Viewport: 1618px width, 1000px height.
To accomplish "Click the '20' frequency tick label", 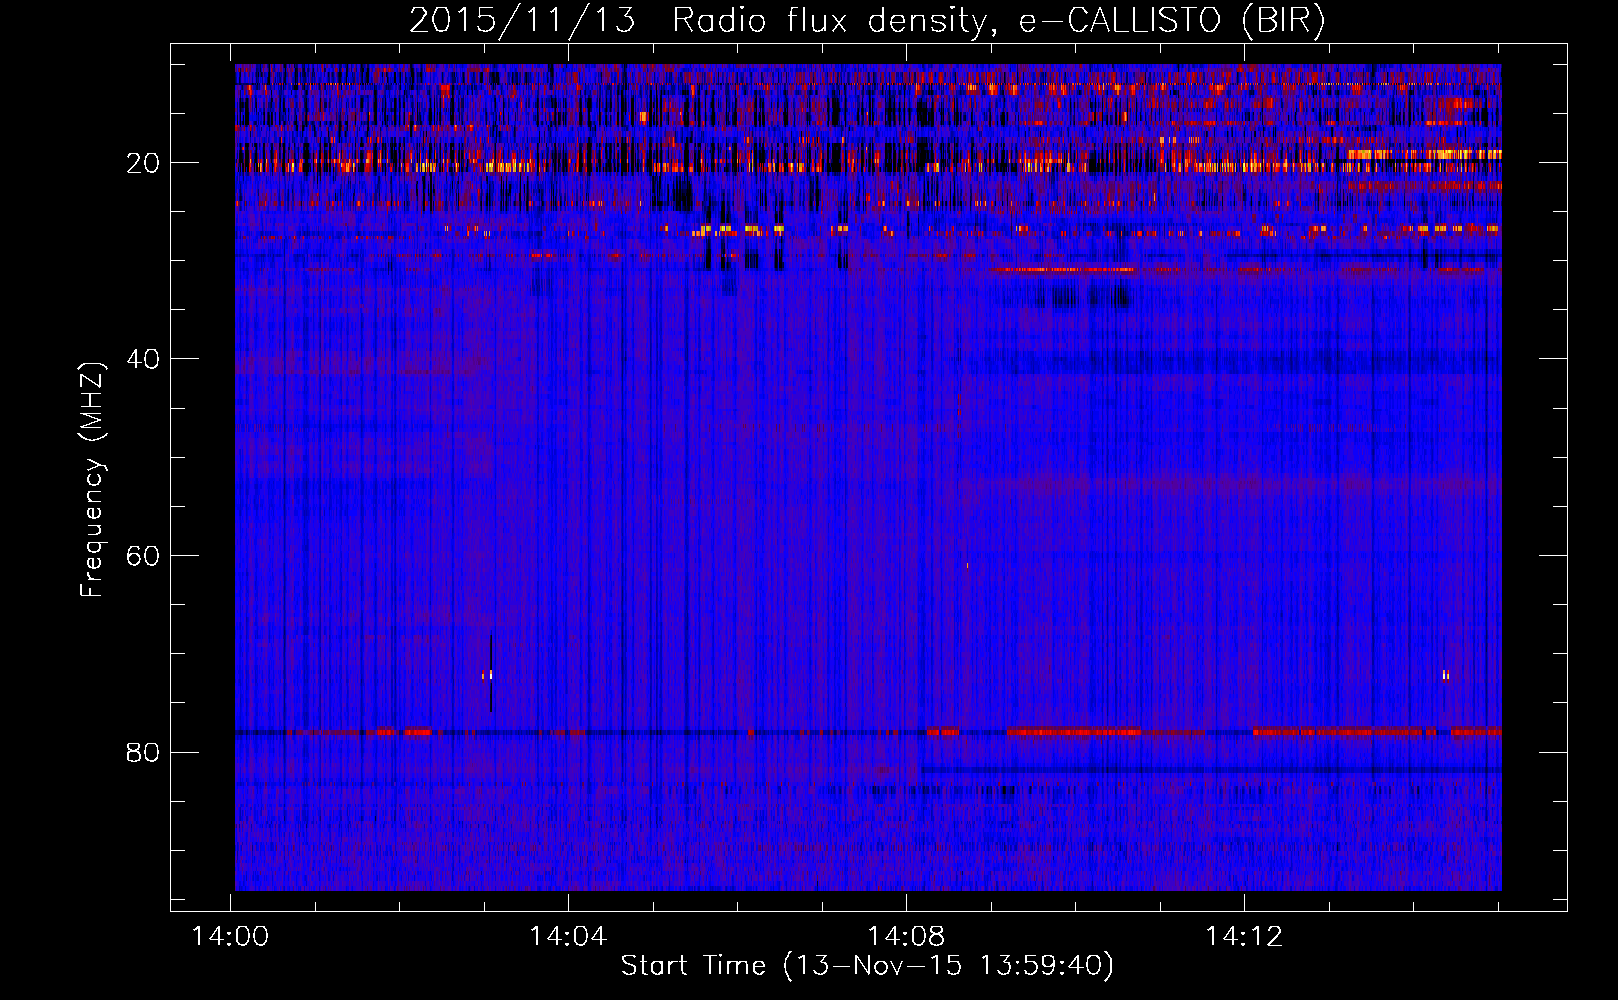I will pyautogui.click(x=143, y=163).
